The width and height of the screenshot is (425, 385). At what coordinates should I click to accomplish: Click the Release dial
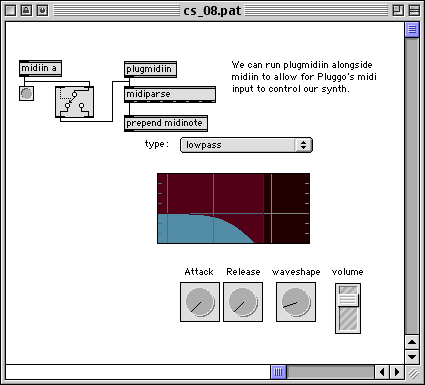coord(243,302)
